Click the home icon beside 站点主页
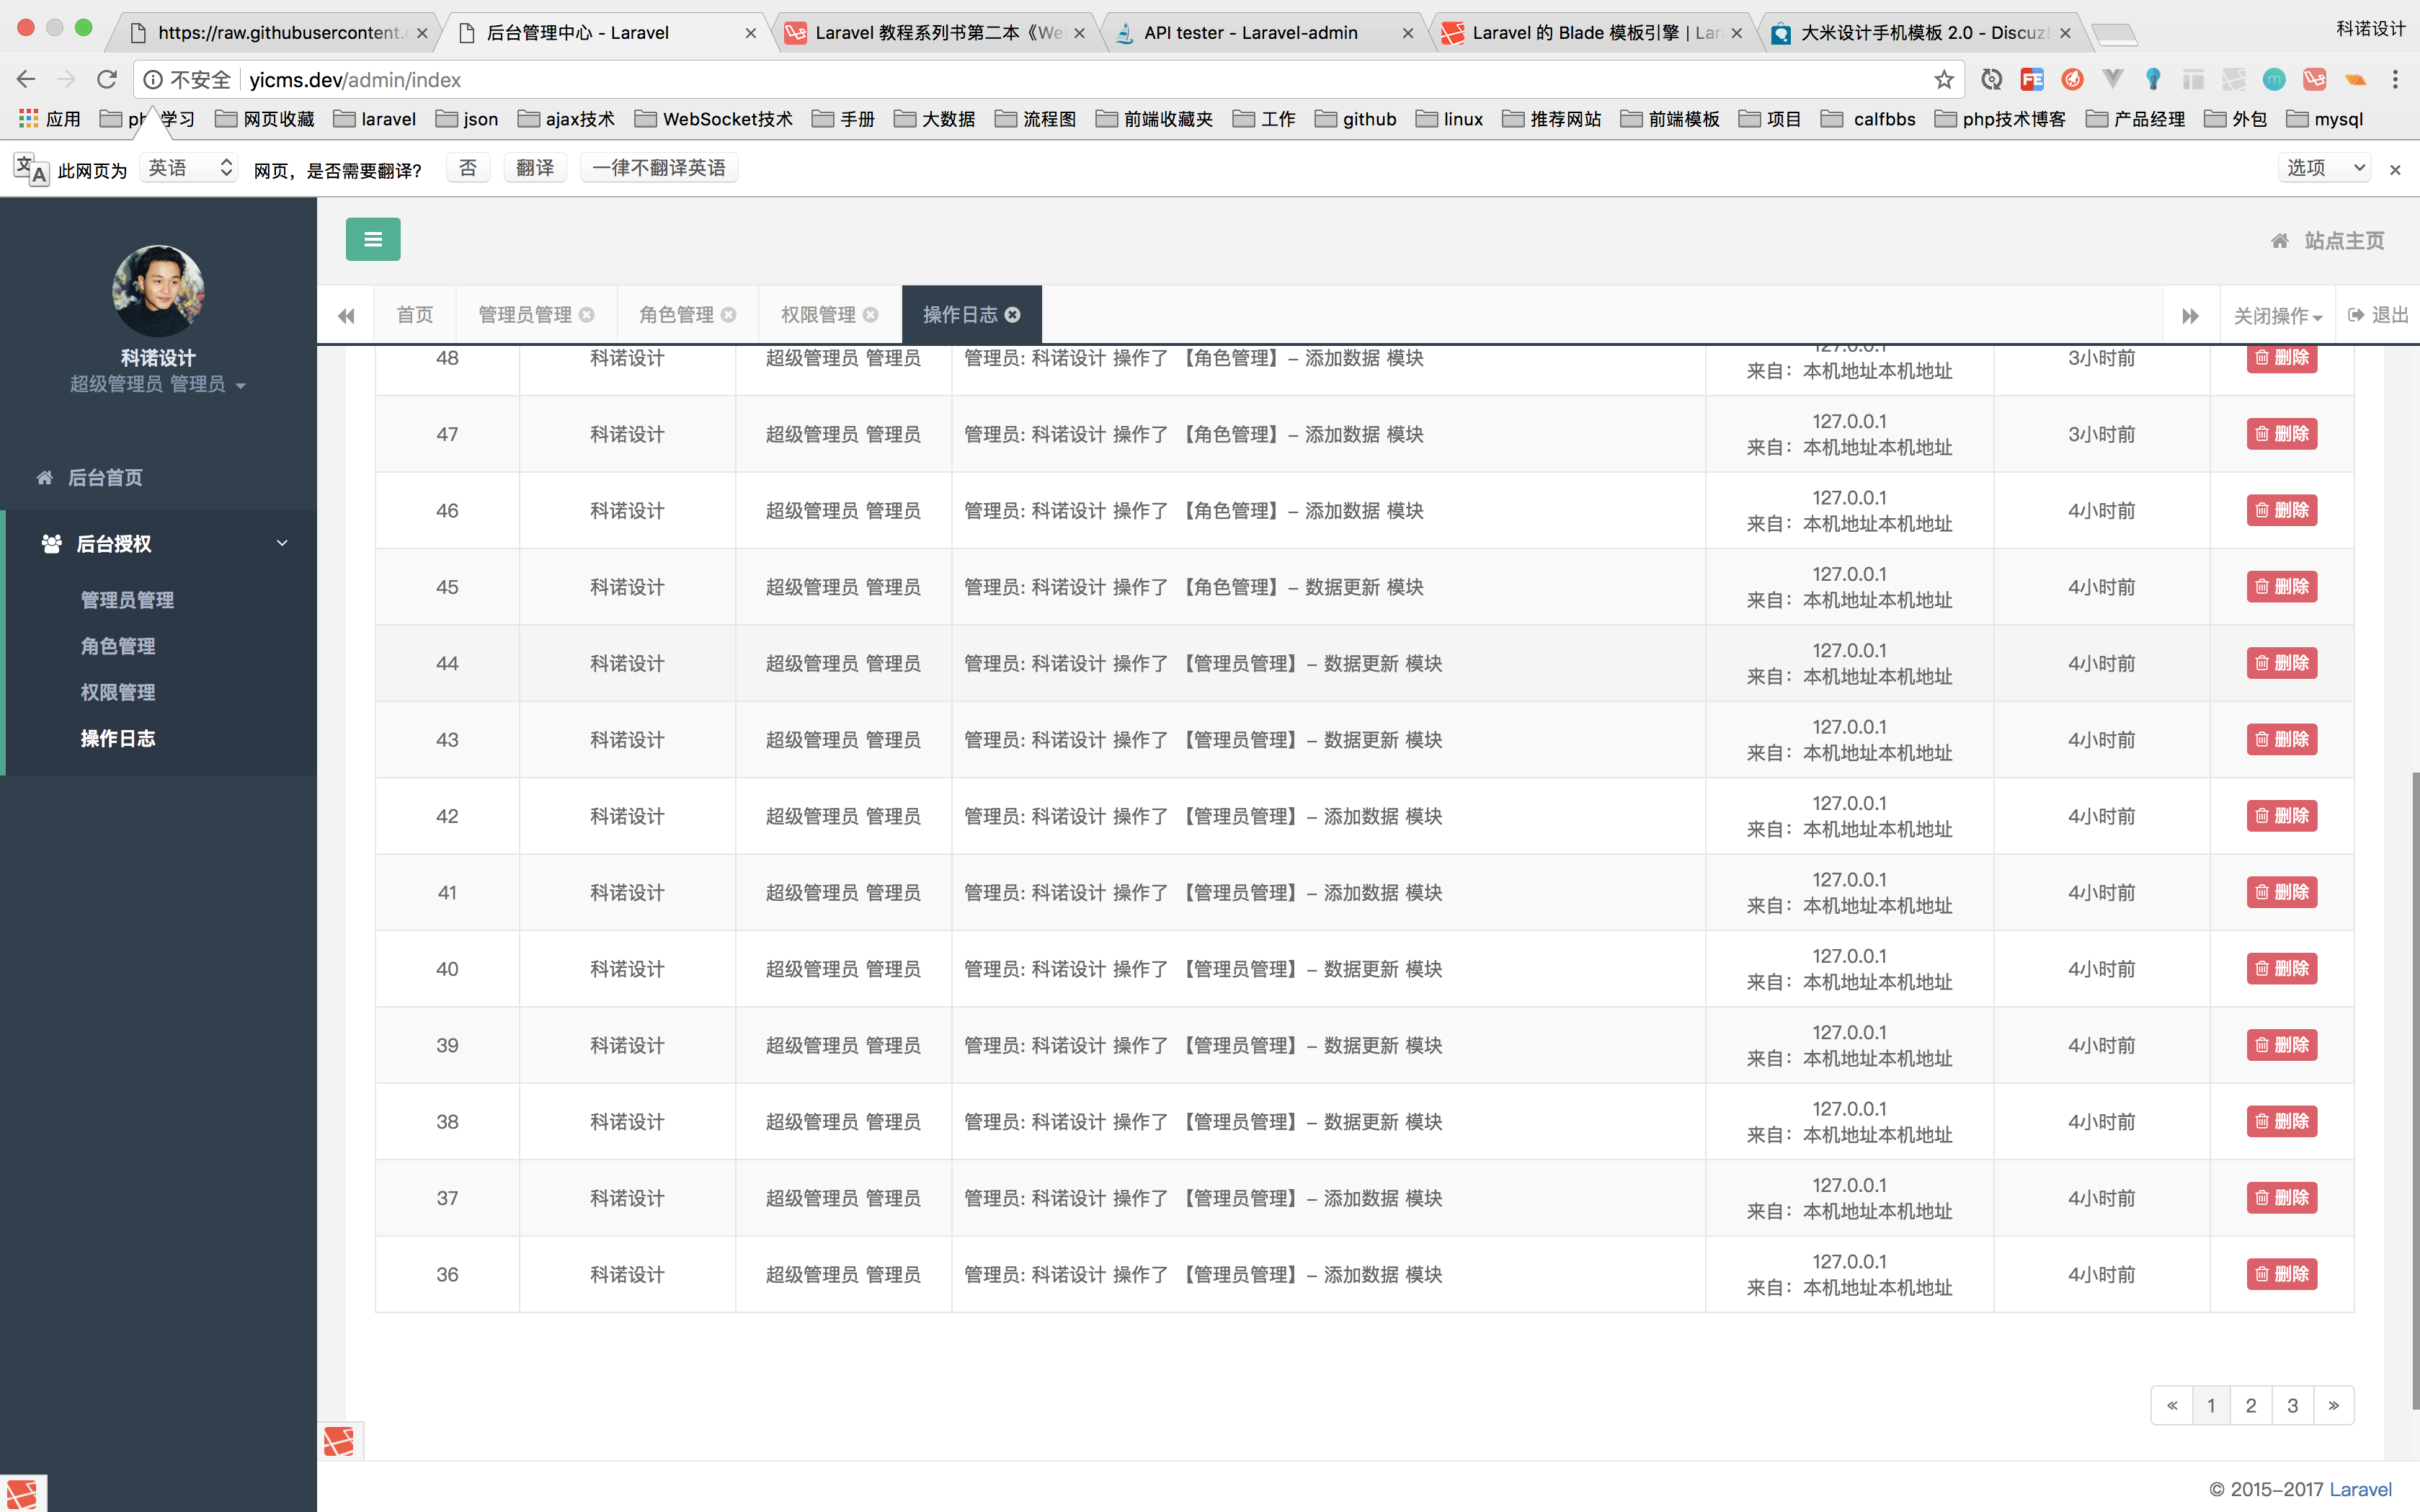2420x1512 pixels. click(x=2280, y=241)
